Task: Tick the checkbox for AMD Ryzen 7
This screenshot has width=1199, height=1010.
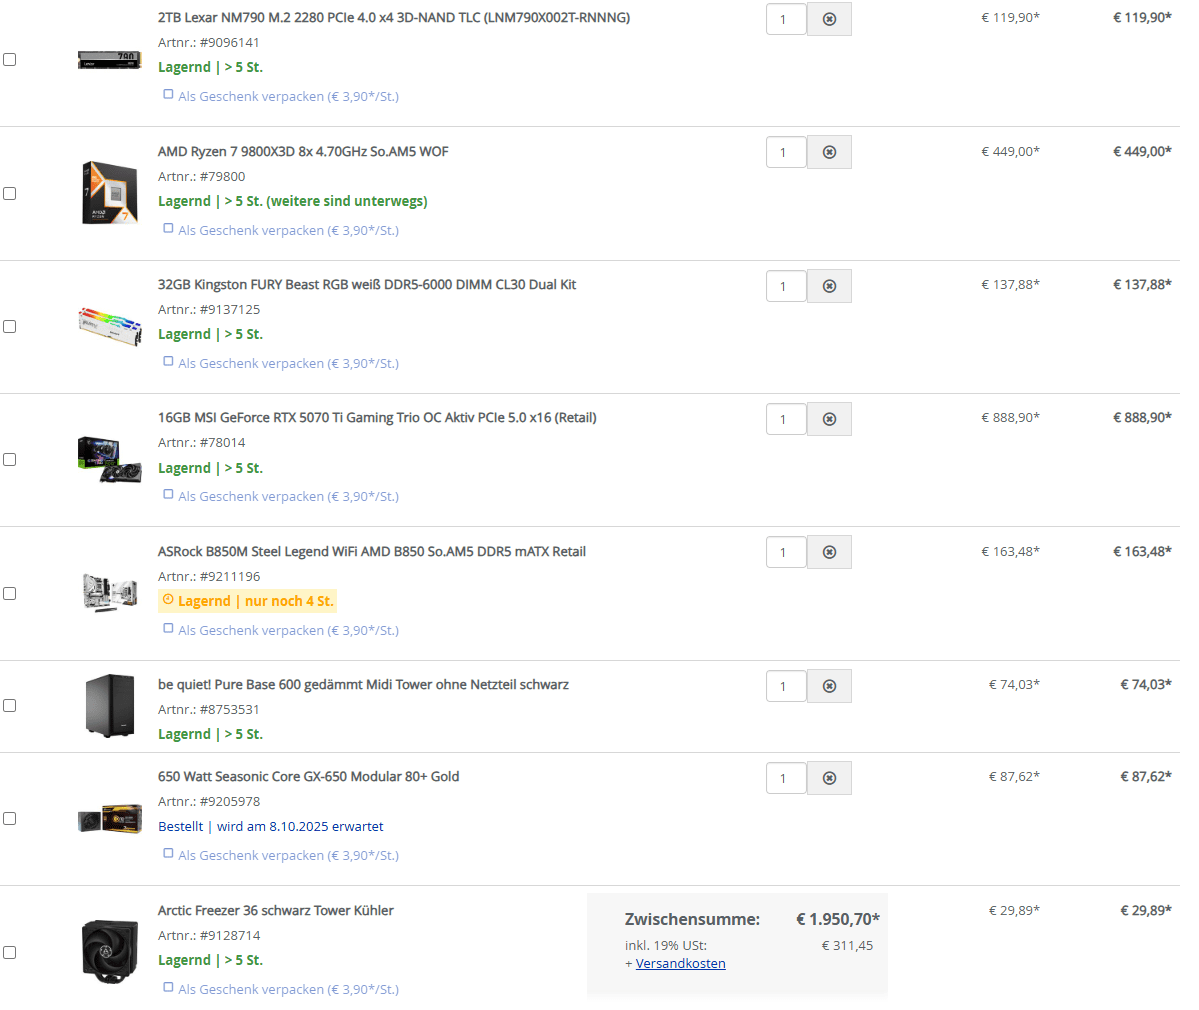Action: point(10,193)
